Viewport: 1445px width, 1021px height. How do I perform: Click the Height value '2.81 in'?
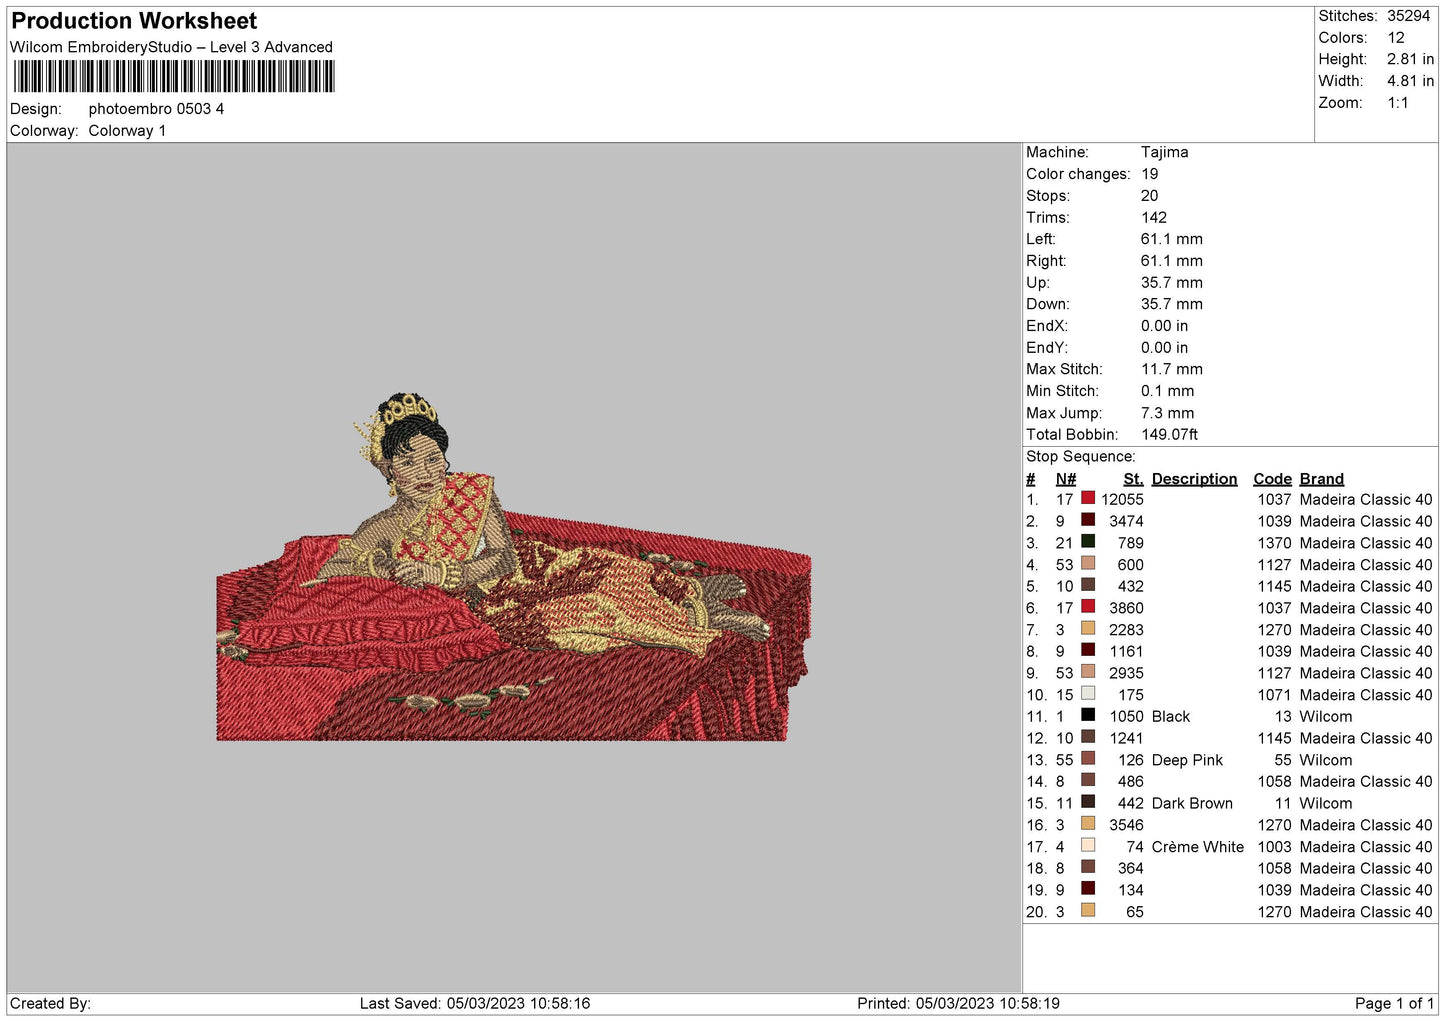[x=1410, y=60]
